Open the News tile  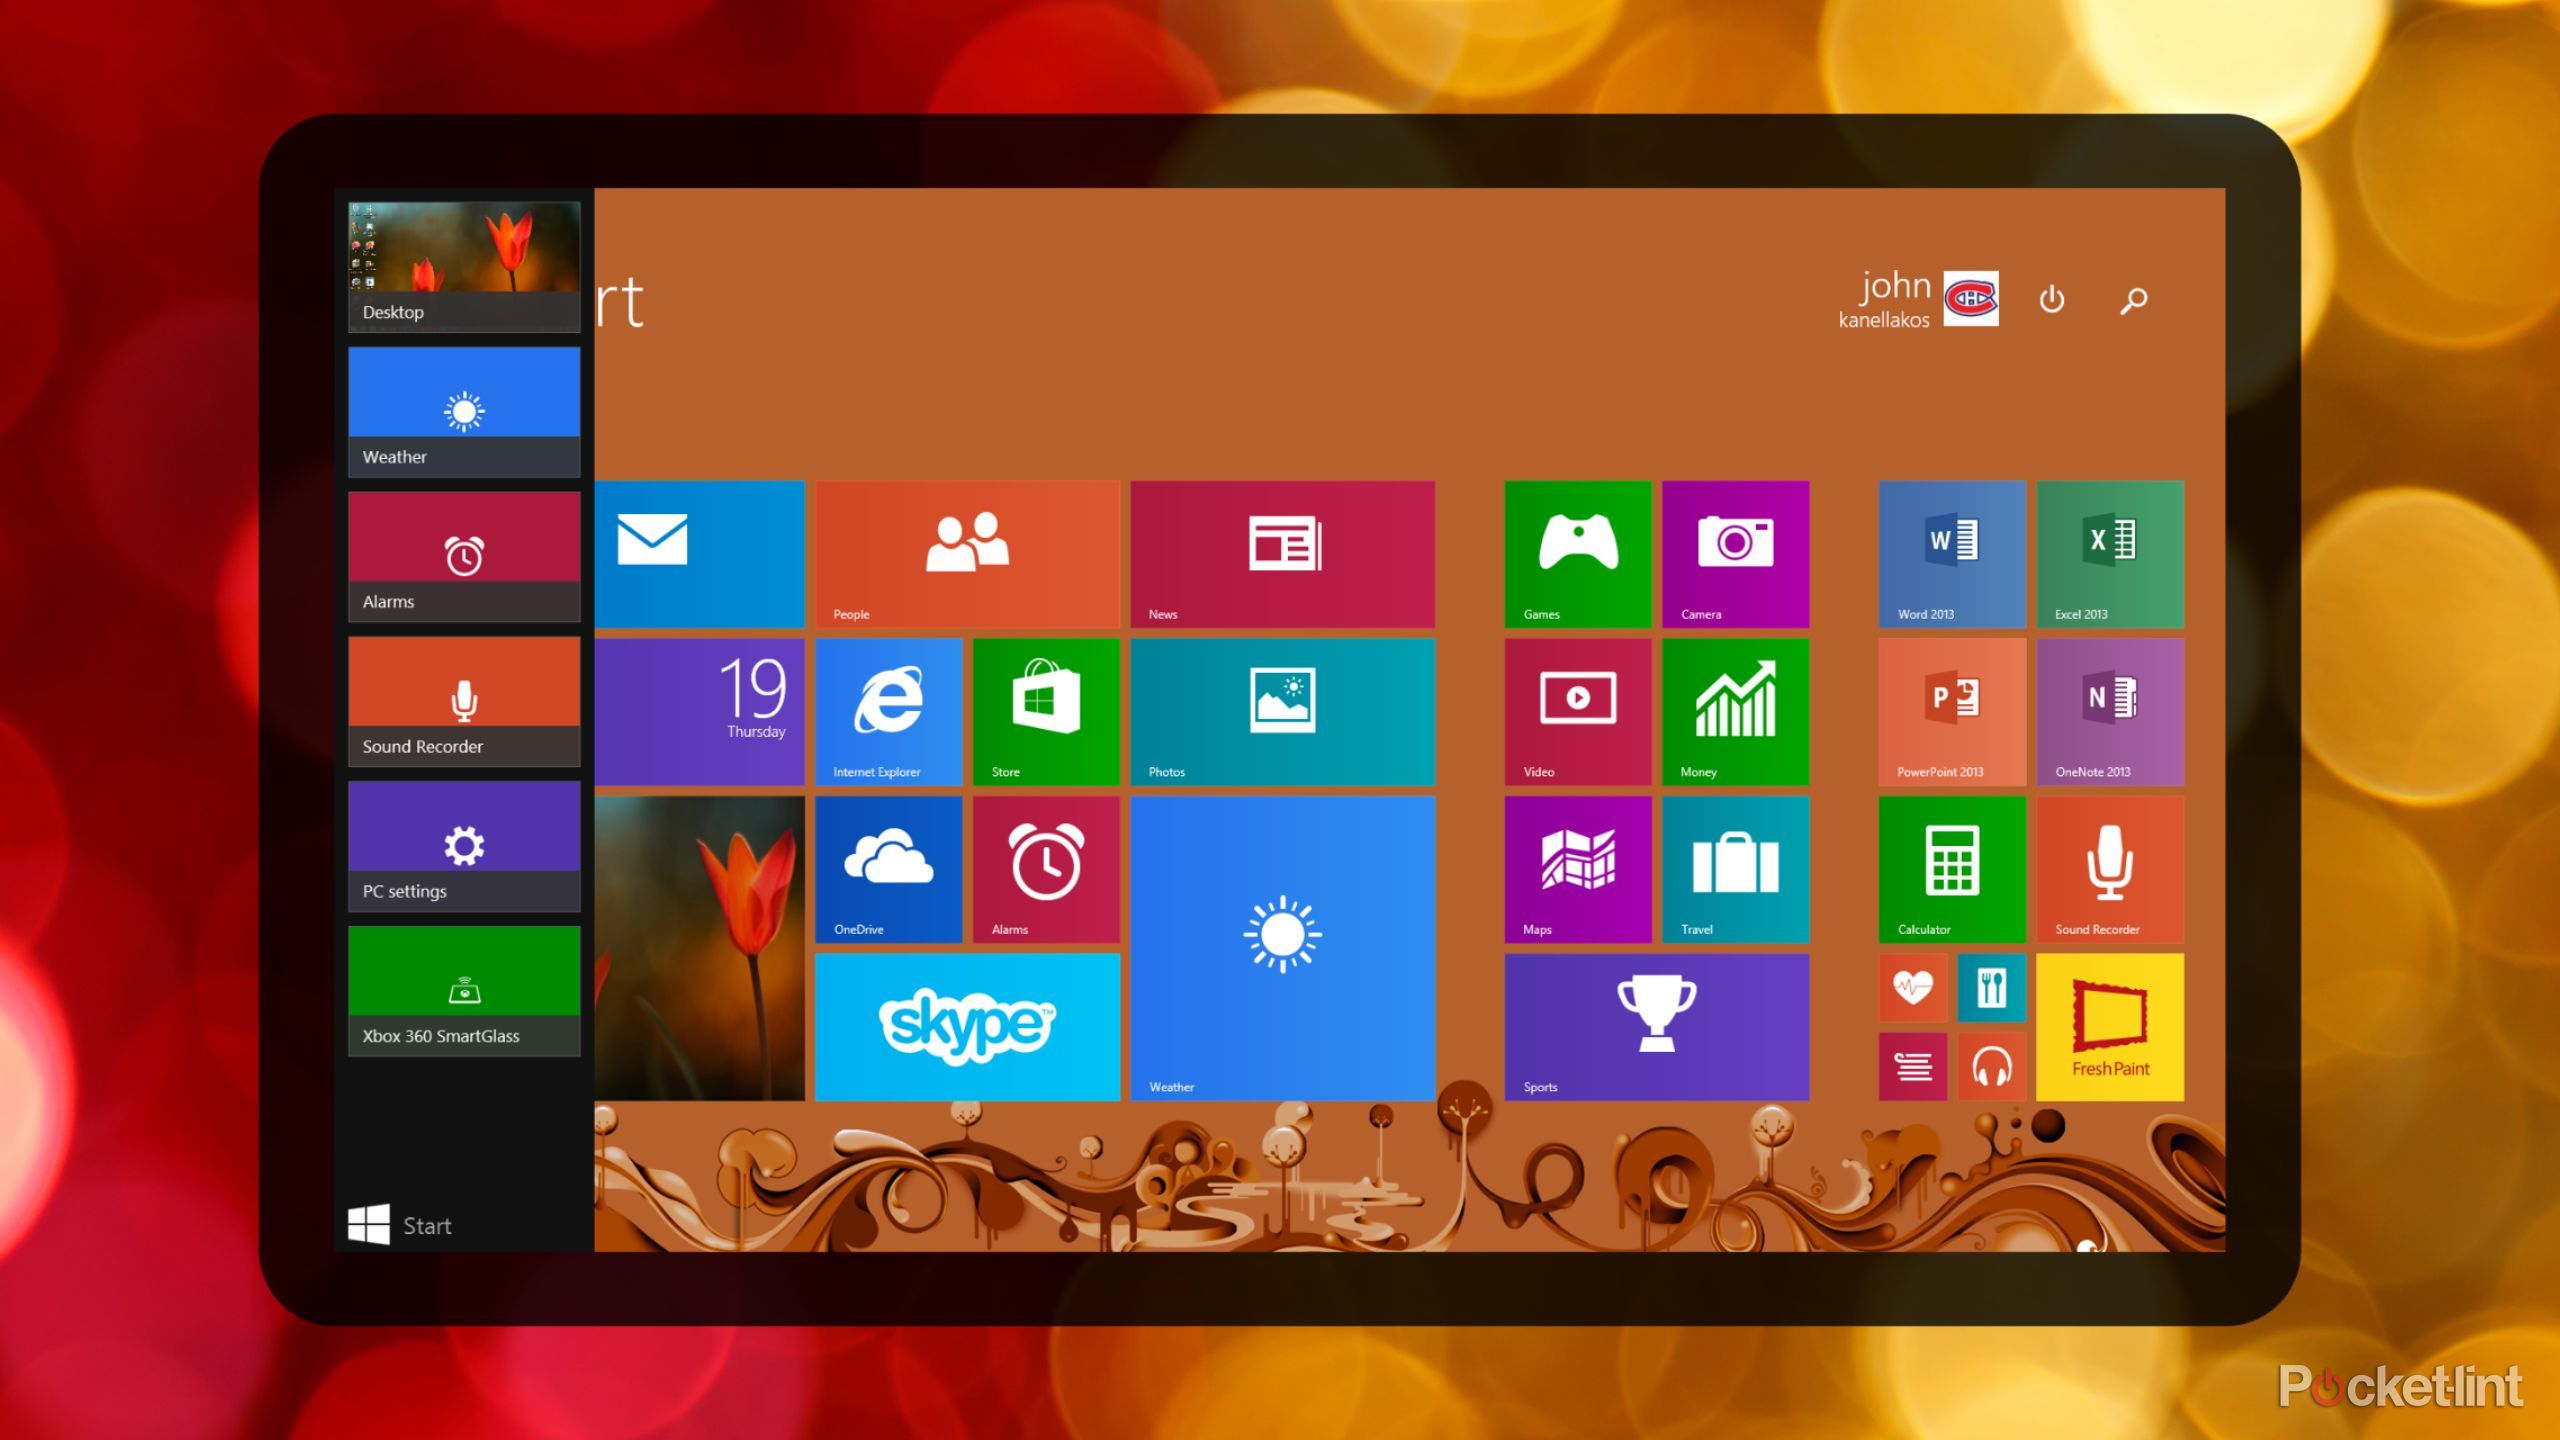(1282, 554)
